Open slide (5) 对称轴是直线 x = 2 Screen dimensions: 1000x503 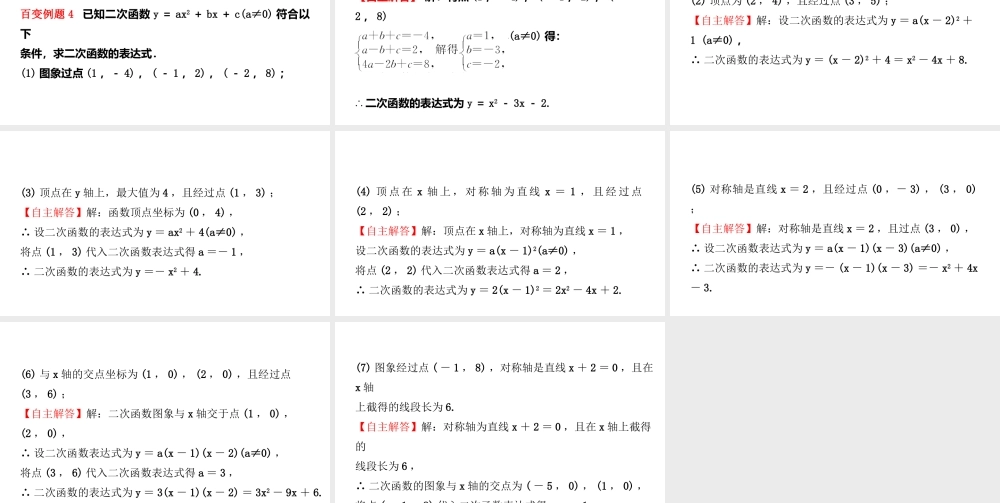pos(835,223)
